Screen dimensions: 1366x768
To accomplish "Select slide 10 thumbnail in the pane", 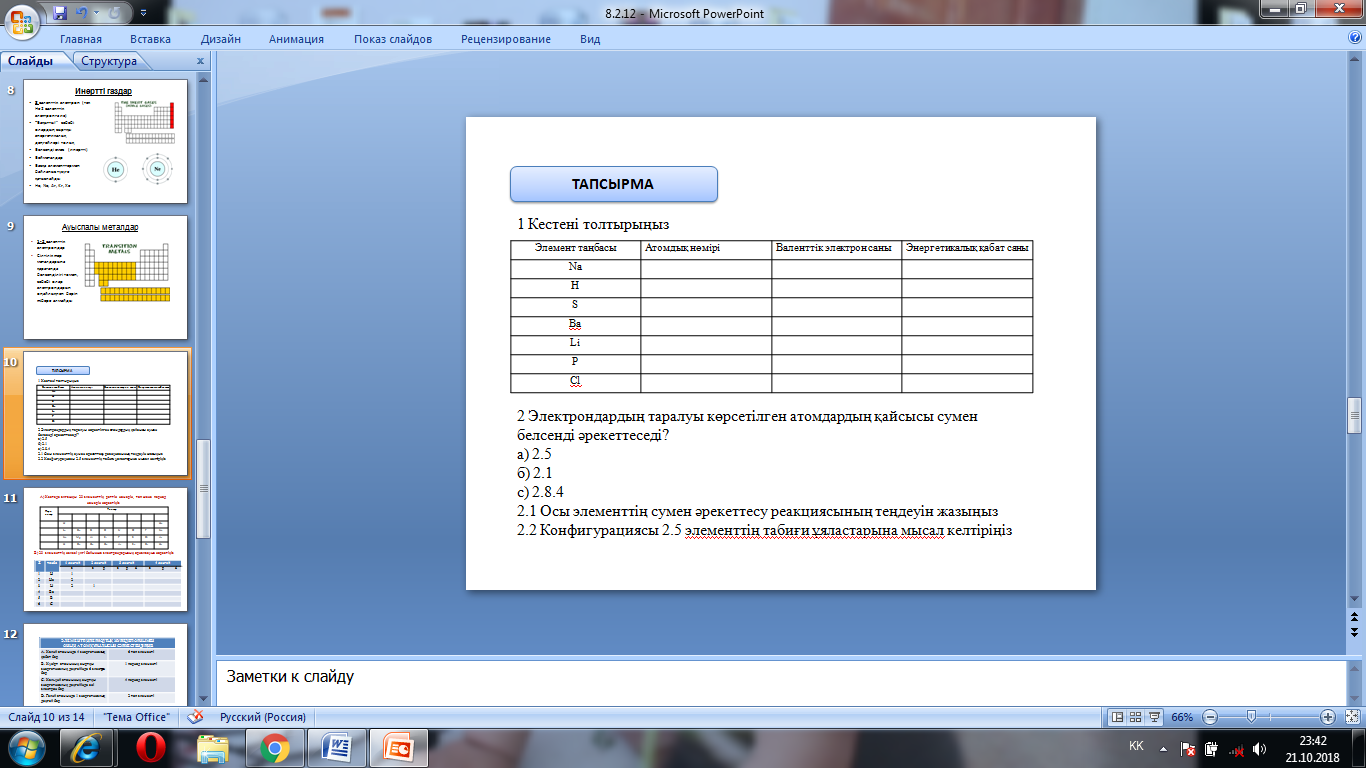I will click(105, 411).
